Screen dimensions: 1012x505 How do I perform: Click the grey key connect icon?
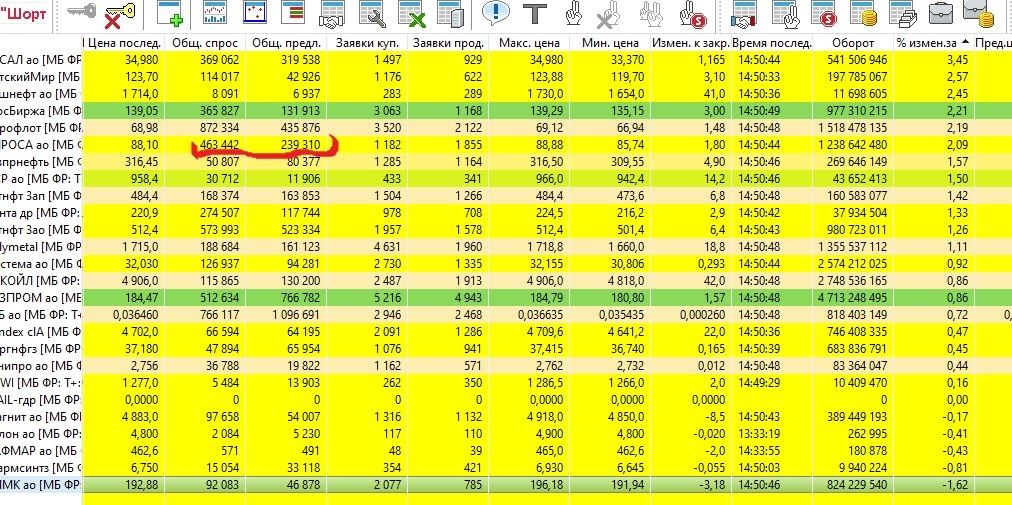(81, 11)
